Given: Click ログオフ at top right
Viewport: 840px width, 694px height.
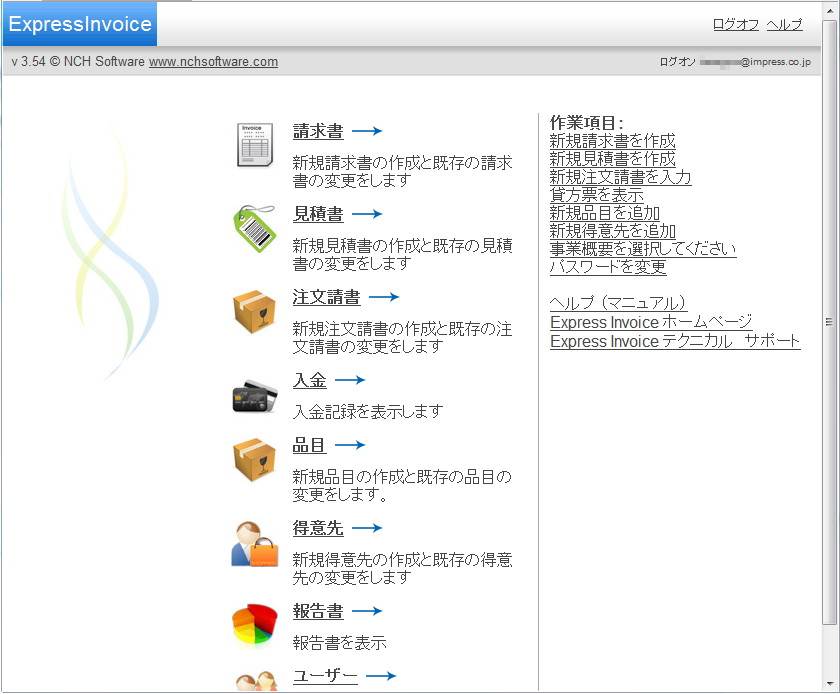Looking at the screenshot, I should tap(734, 25).
